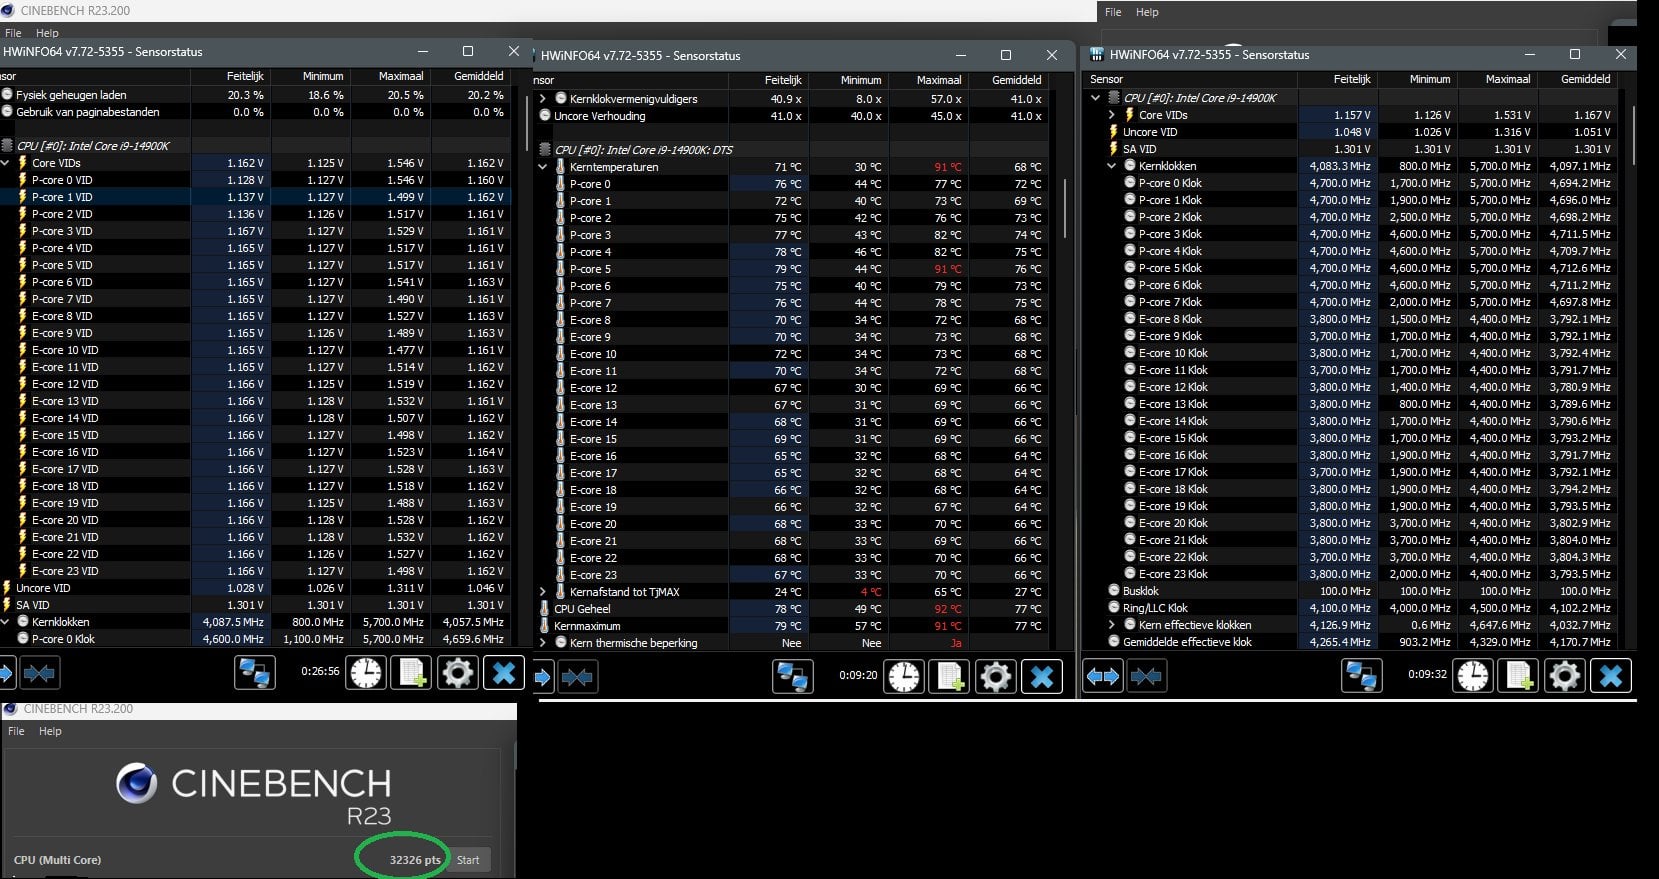
Task: Click the thermometer icon beside CPU Geheel
Action: [x=544, y=609]
